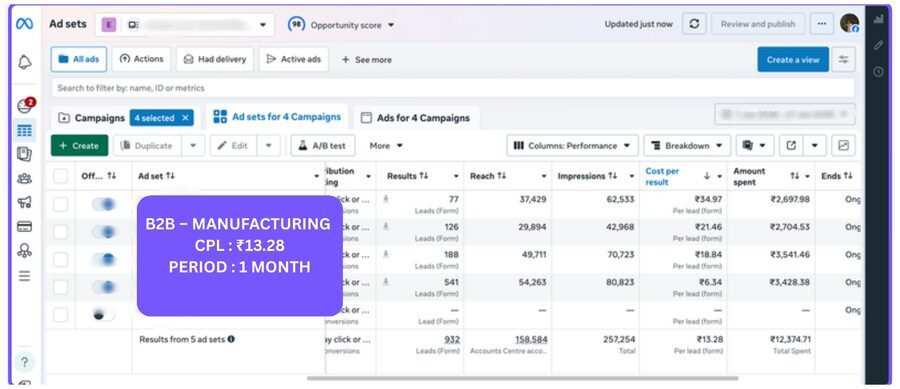This screenshot has height=389, width=900.
Task: Click the A/B test button
Action: click(323, 146)
